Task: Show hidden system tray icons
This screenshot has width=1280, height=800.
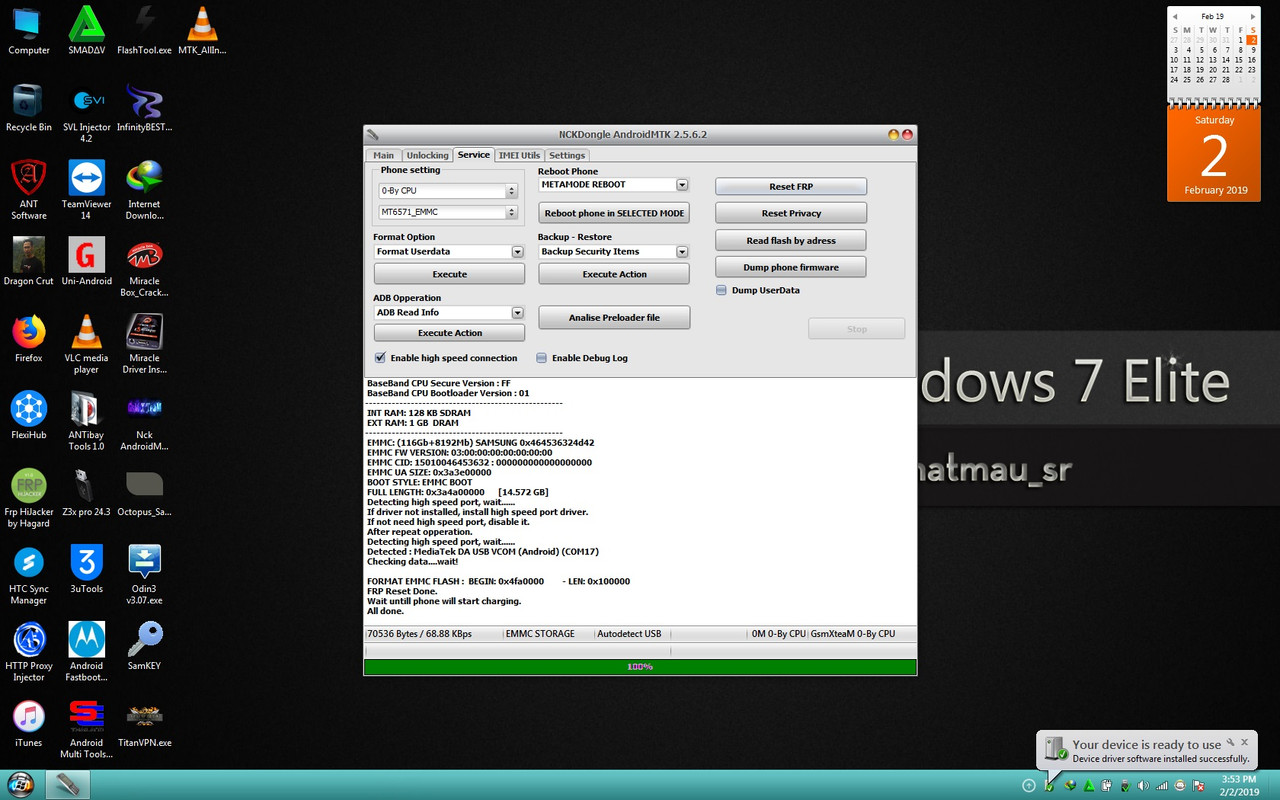Action: coord(1028,786)
